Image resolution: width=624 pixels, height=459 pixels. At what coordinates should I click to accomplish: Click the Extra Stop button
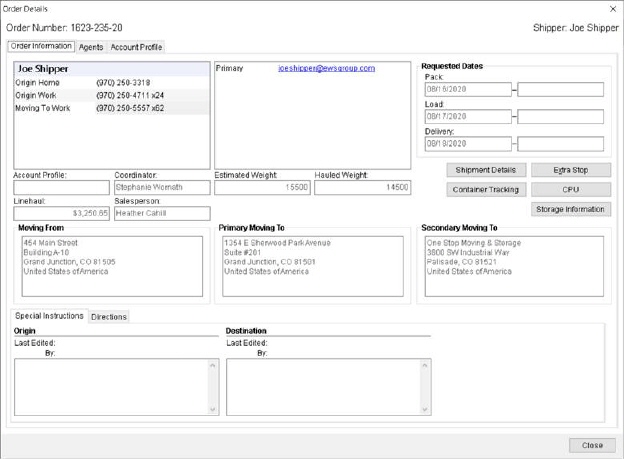[570, 170]
